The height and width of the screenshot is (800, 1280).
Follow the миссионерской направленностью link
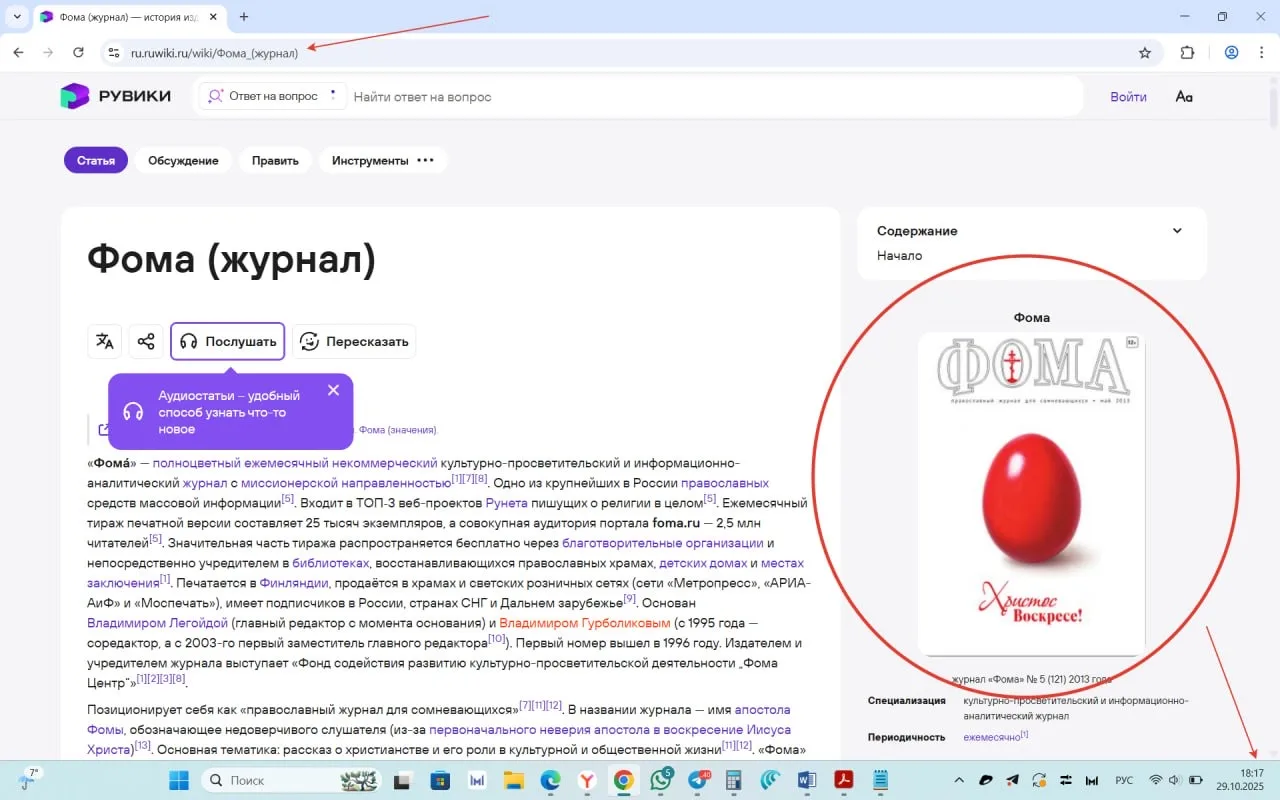point(346,482)
